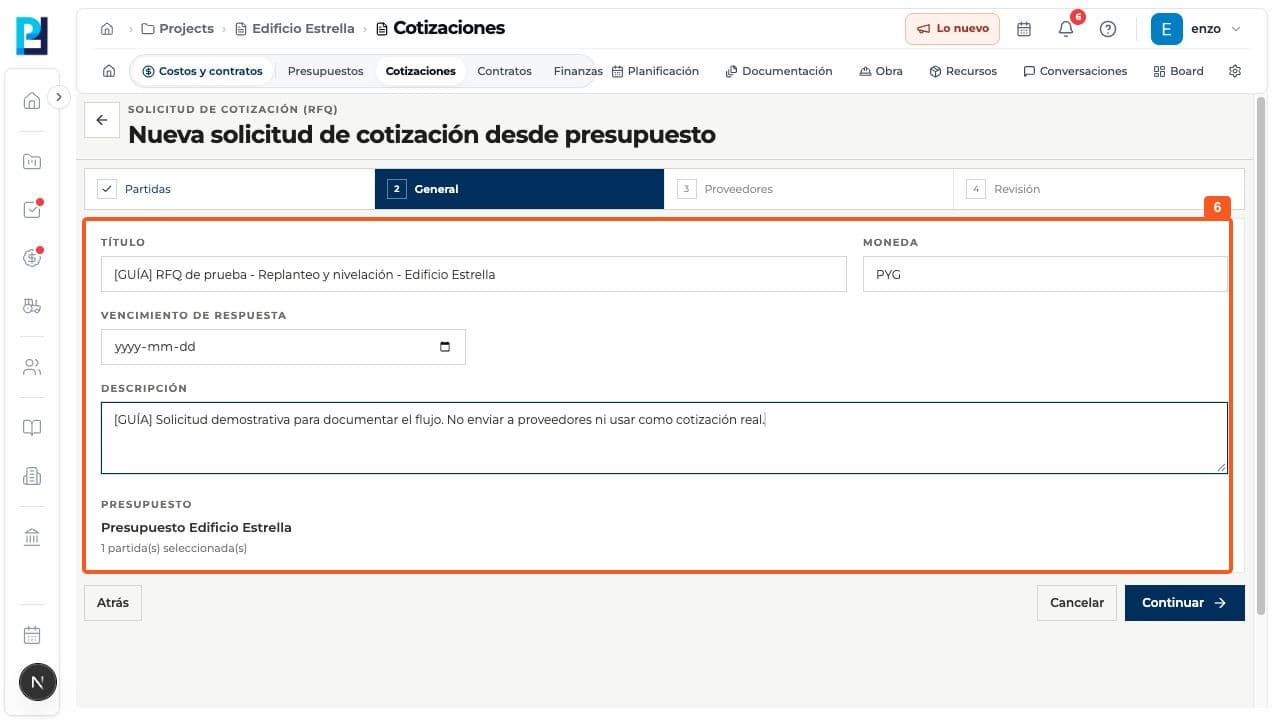The image size is (1280, 720).
Task: Open the machinery equipment icon in the sidebar
Action: (32, 307)
